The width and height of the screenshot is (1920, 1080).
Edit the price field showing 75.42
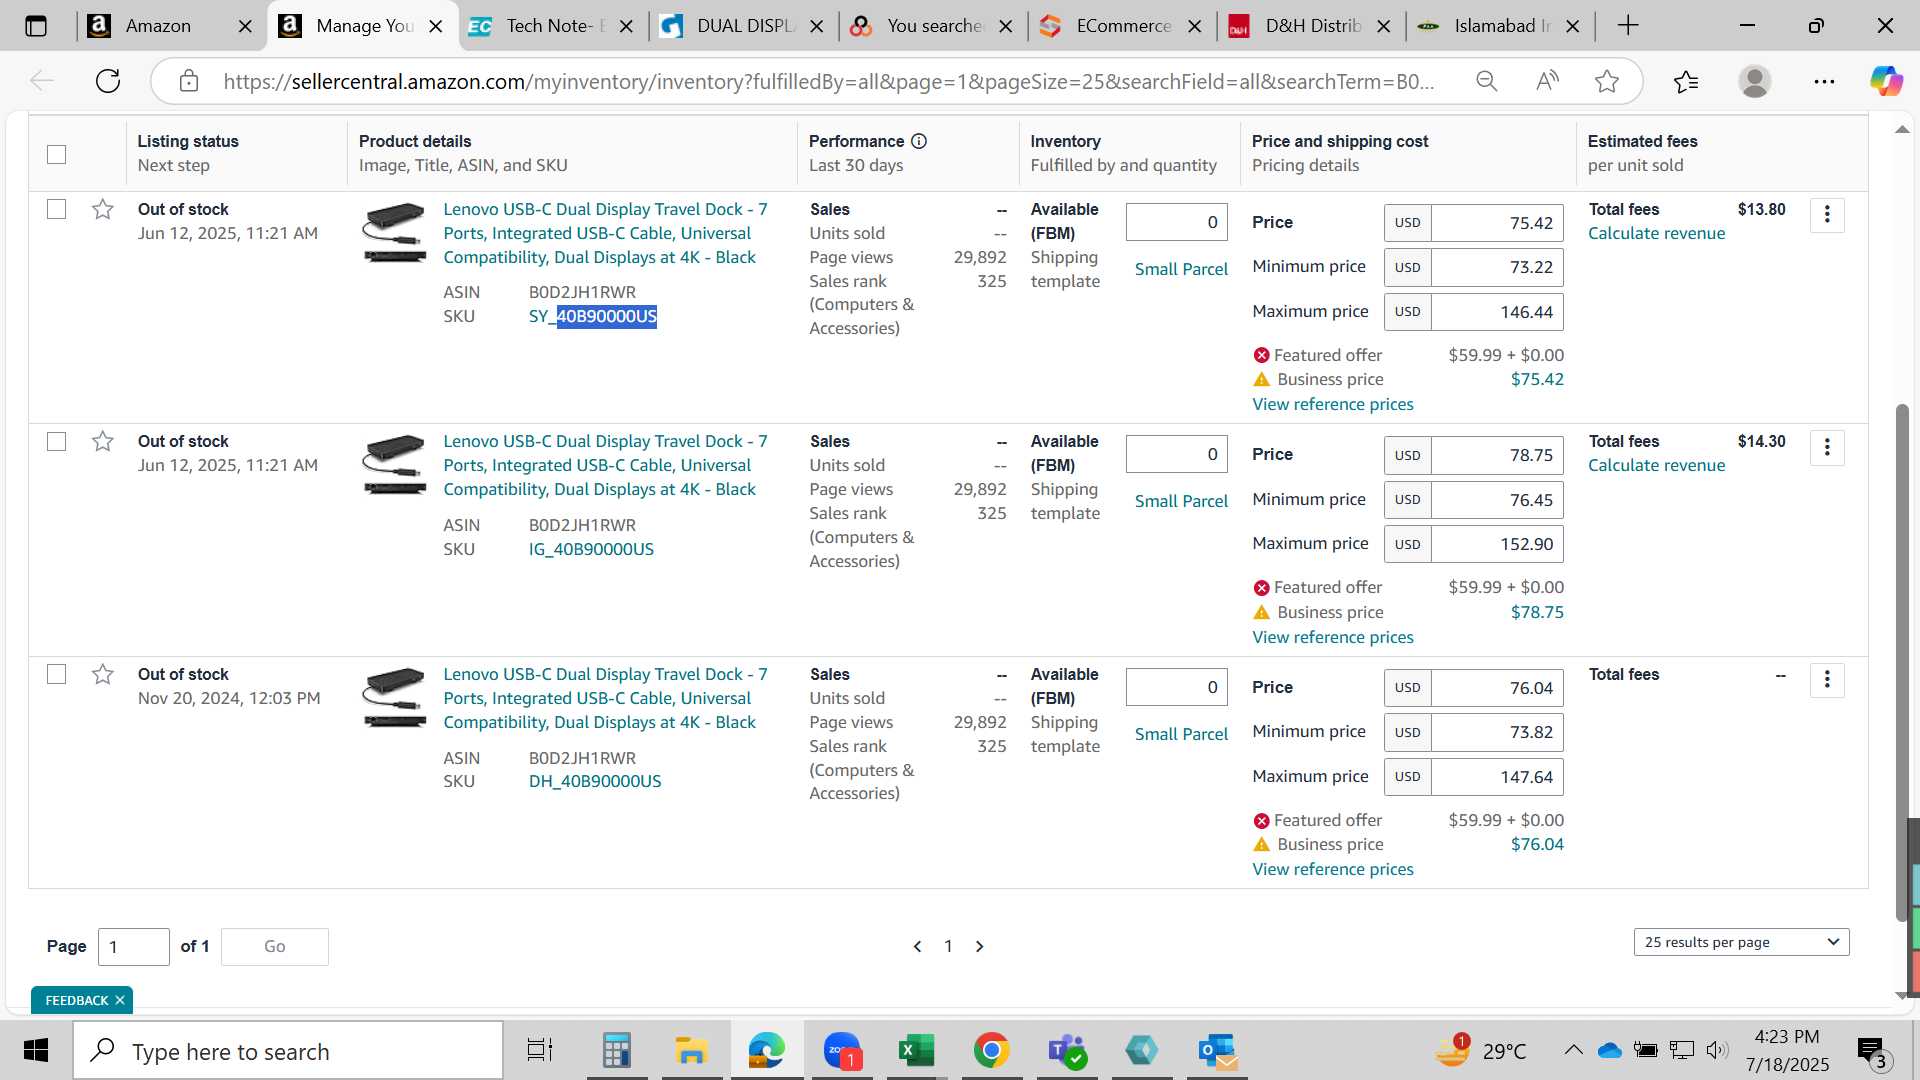tap(1497, 223)
